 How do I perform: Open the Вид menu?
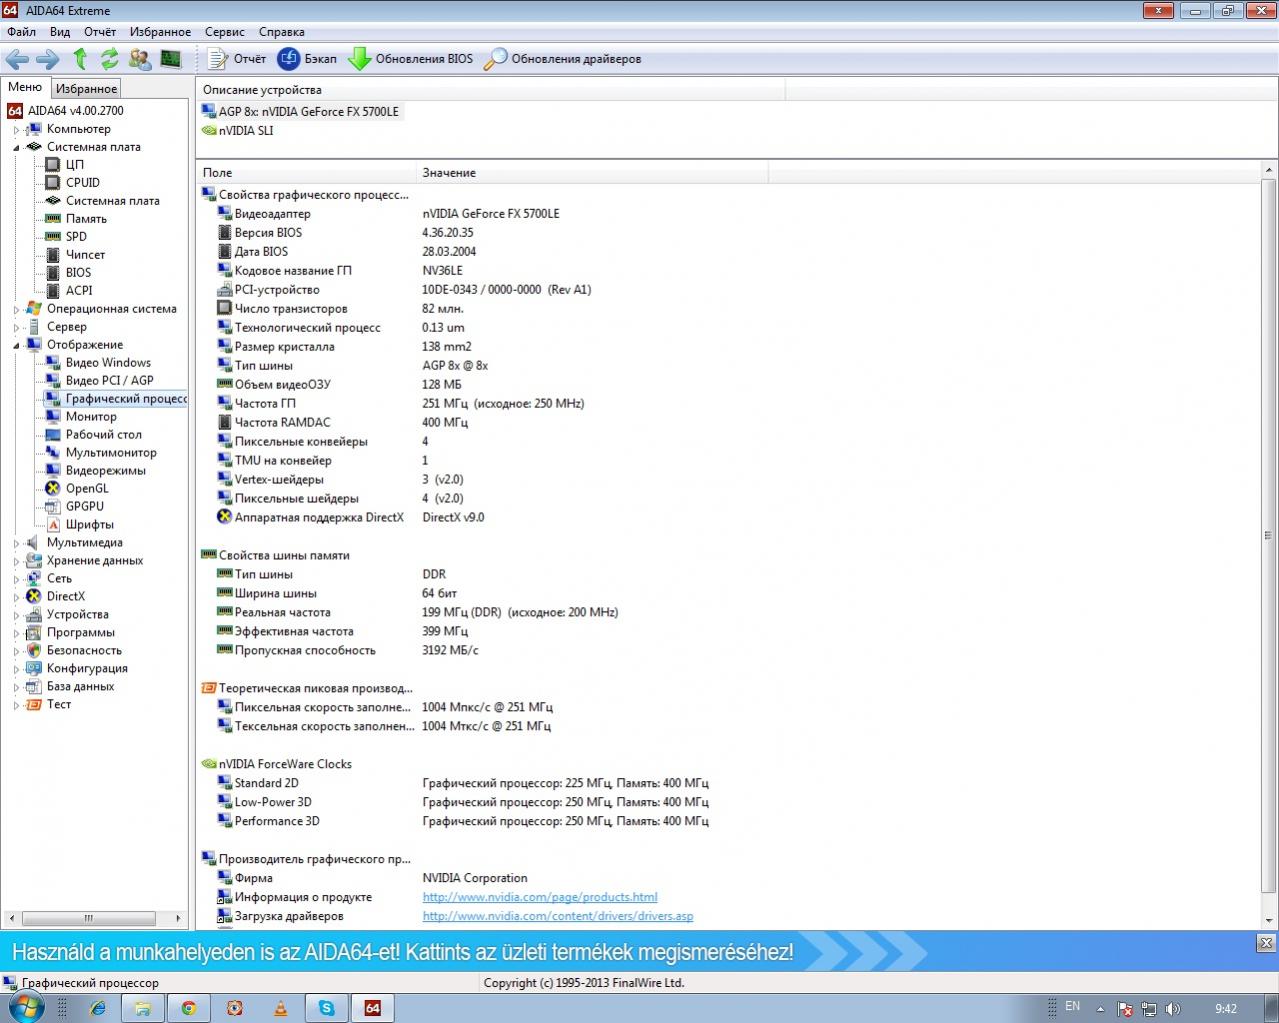(60, 32)
